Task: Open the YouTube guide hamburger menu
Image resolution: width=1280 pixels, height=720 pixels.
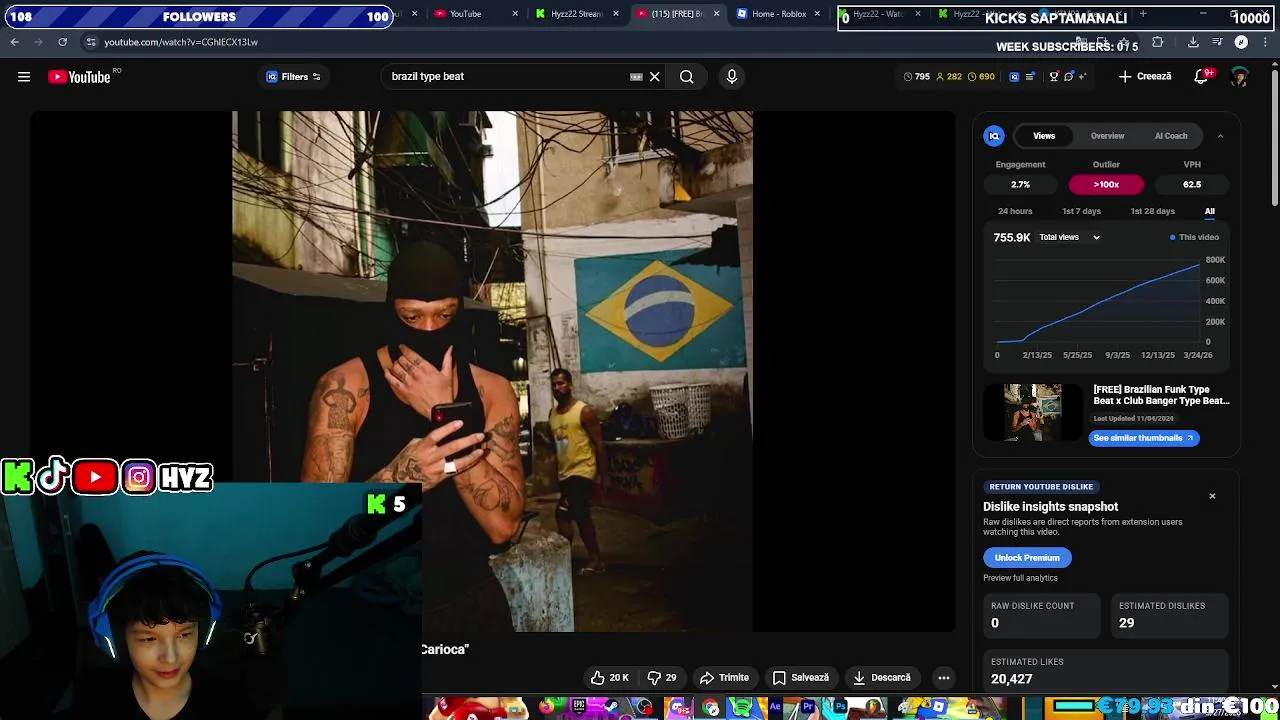Action: [x=24, y=76]
